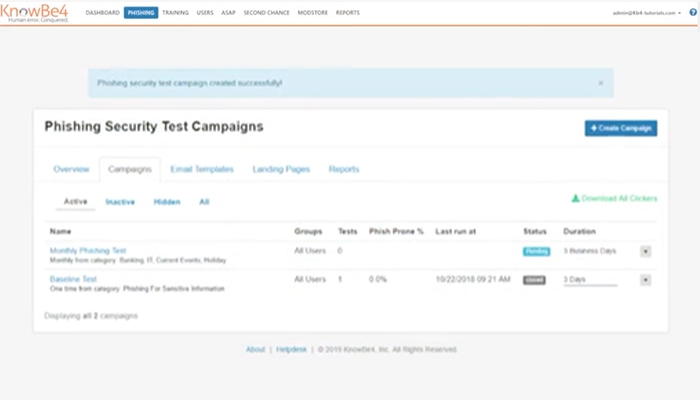700x400 pixels.
Task: Select the All campaigns filter
Action: pos(204,202)
